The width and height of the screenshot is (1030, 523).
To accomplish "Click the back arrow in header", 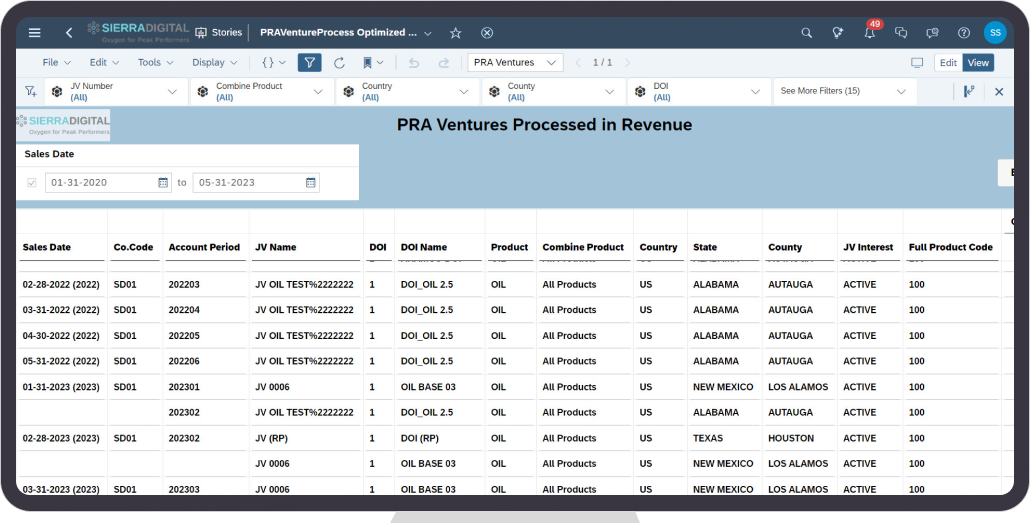I will pos(68,33).
